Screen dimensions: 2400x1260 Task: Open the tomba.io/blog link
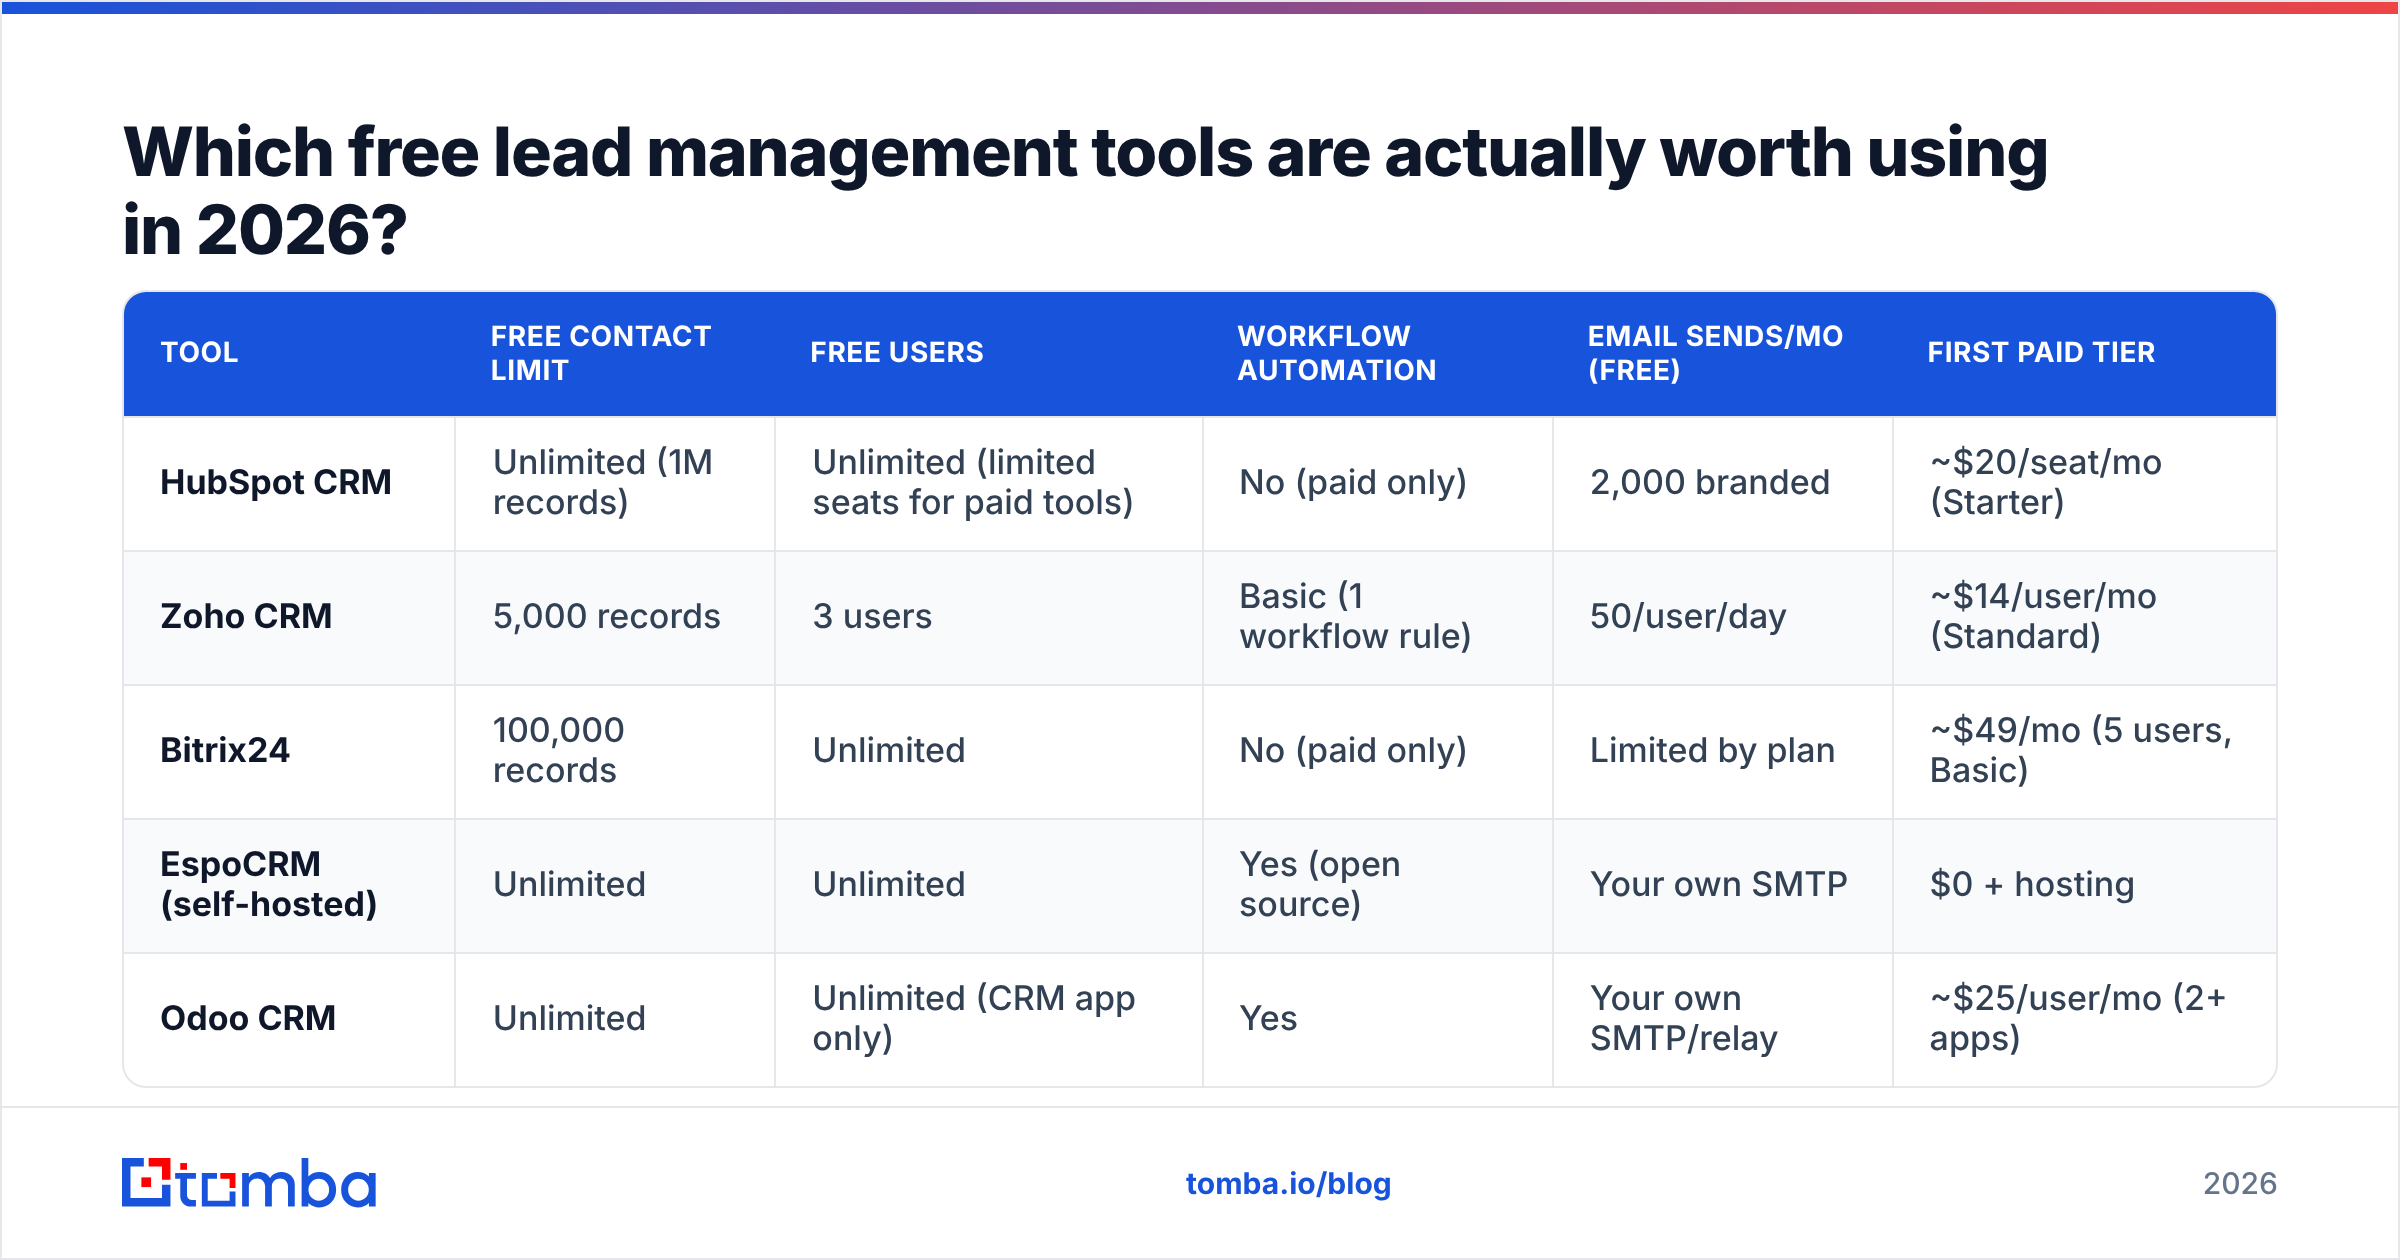[1288, 1184]
